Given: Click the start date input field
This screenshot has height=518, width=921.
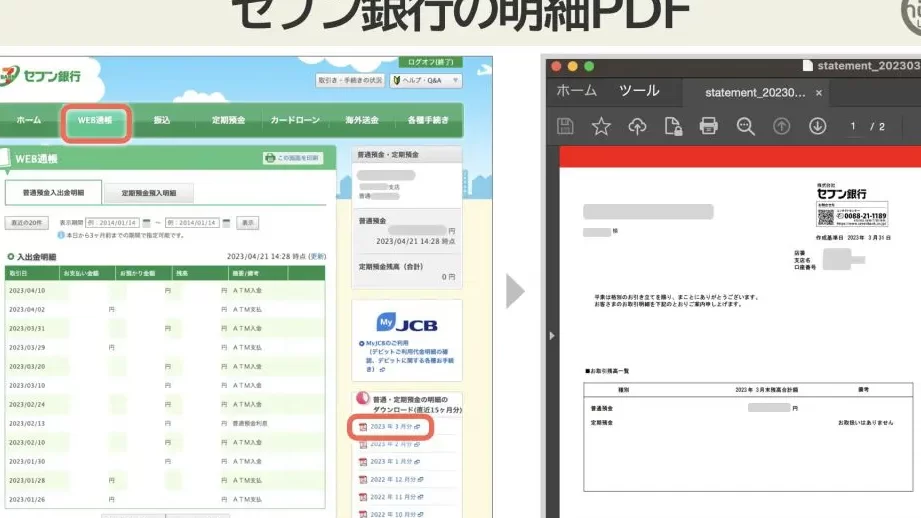Looking at the screenshot, I should tap(112, 223).
